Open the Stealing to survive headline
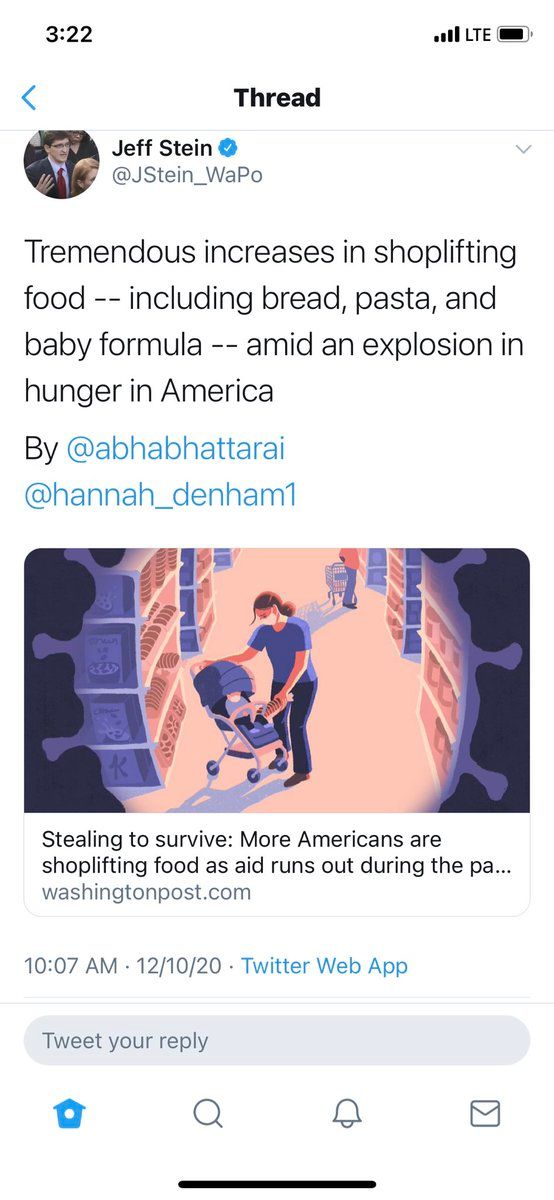Viewport: 554px width, 1200px height. [x=277, y=852]
